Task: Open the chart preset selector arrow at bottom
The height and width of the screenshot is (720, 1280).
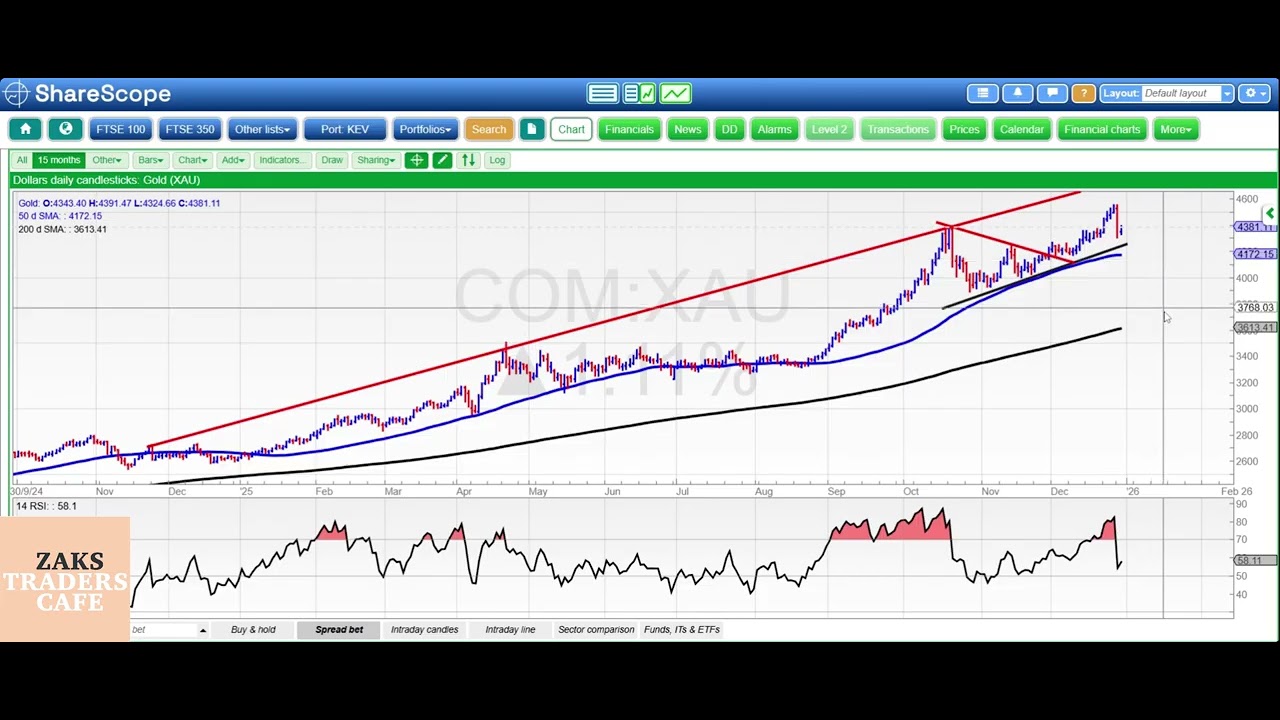Action: [202, 630]
